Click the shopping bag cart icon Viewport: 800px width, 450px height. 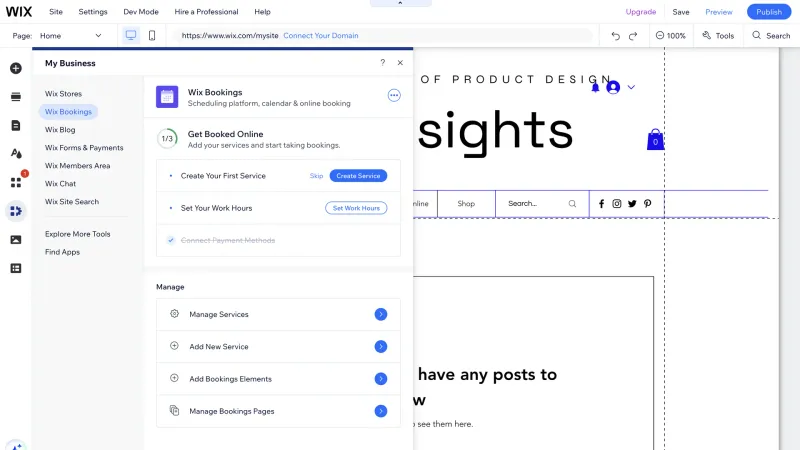(x=655, y=139)
